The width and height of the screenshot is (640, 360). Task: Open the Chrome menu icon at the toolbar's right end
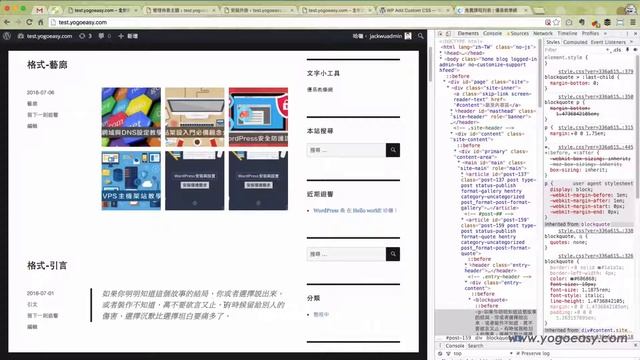click(633, 22)
